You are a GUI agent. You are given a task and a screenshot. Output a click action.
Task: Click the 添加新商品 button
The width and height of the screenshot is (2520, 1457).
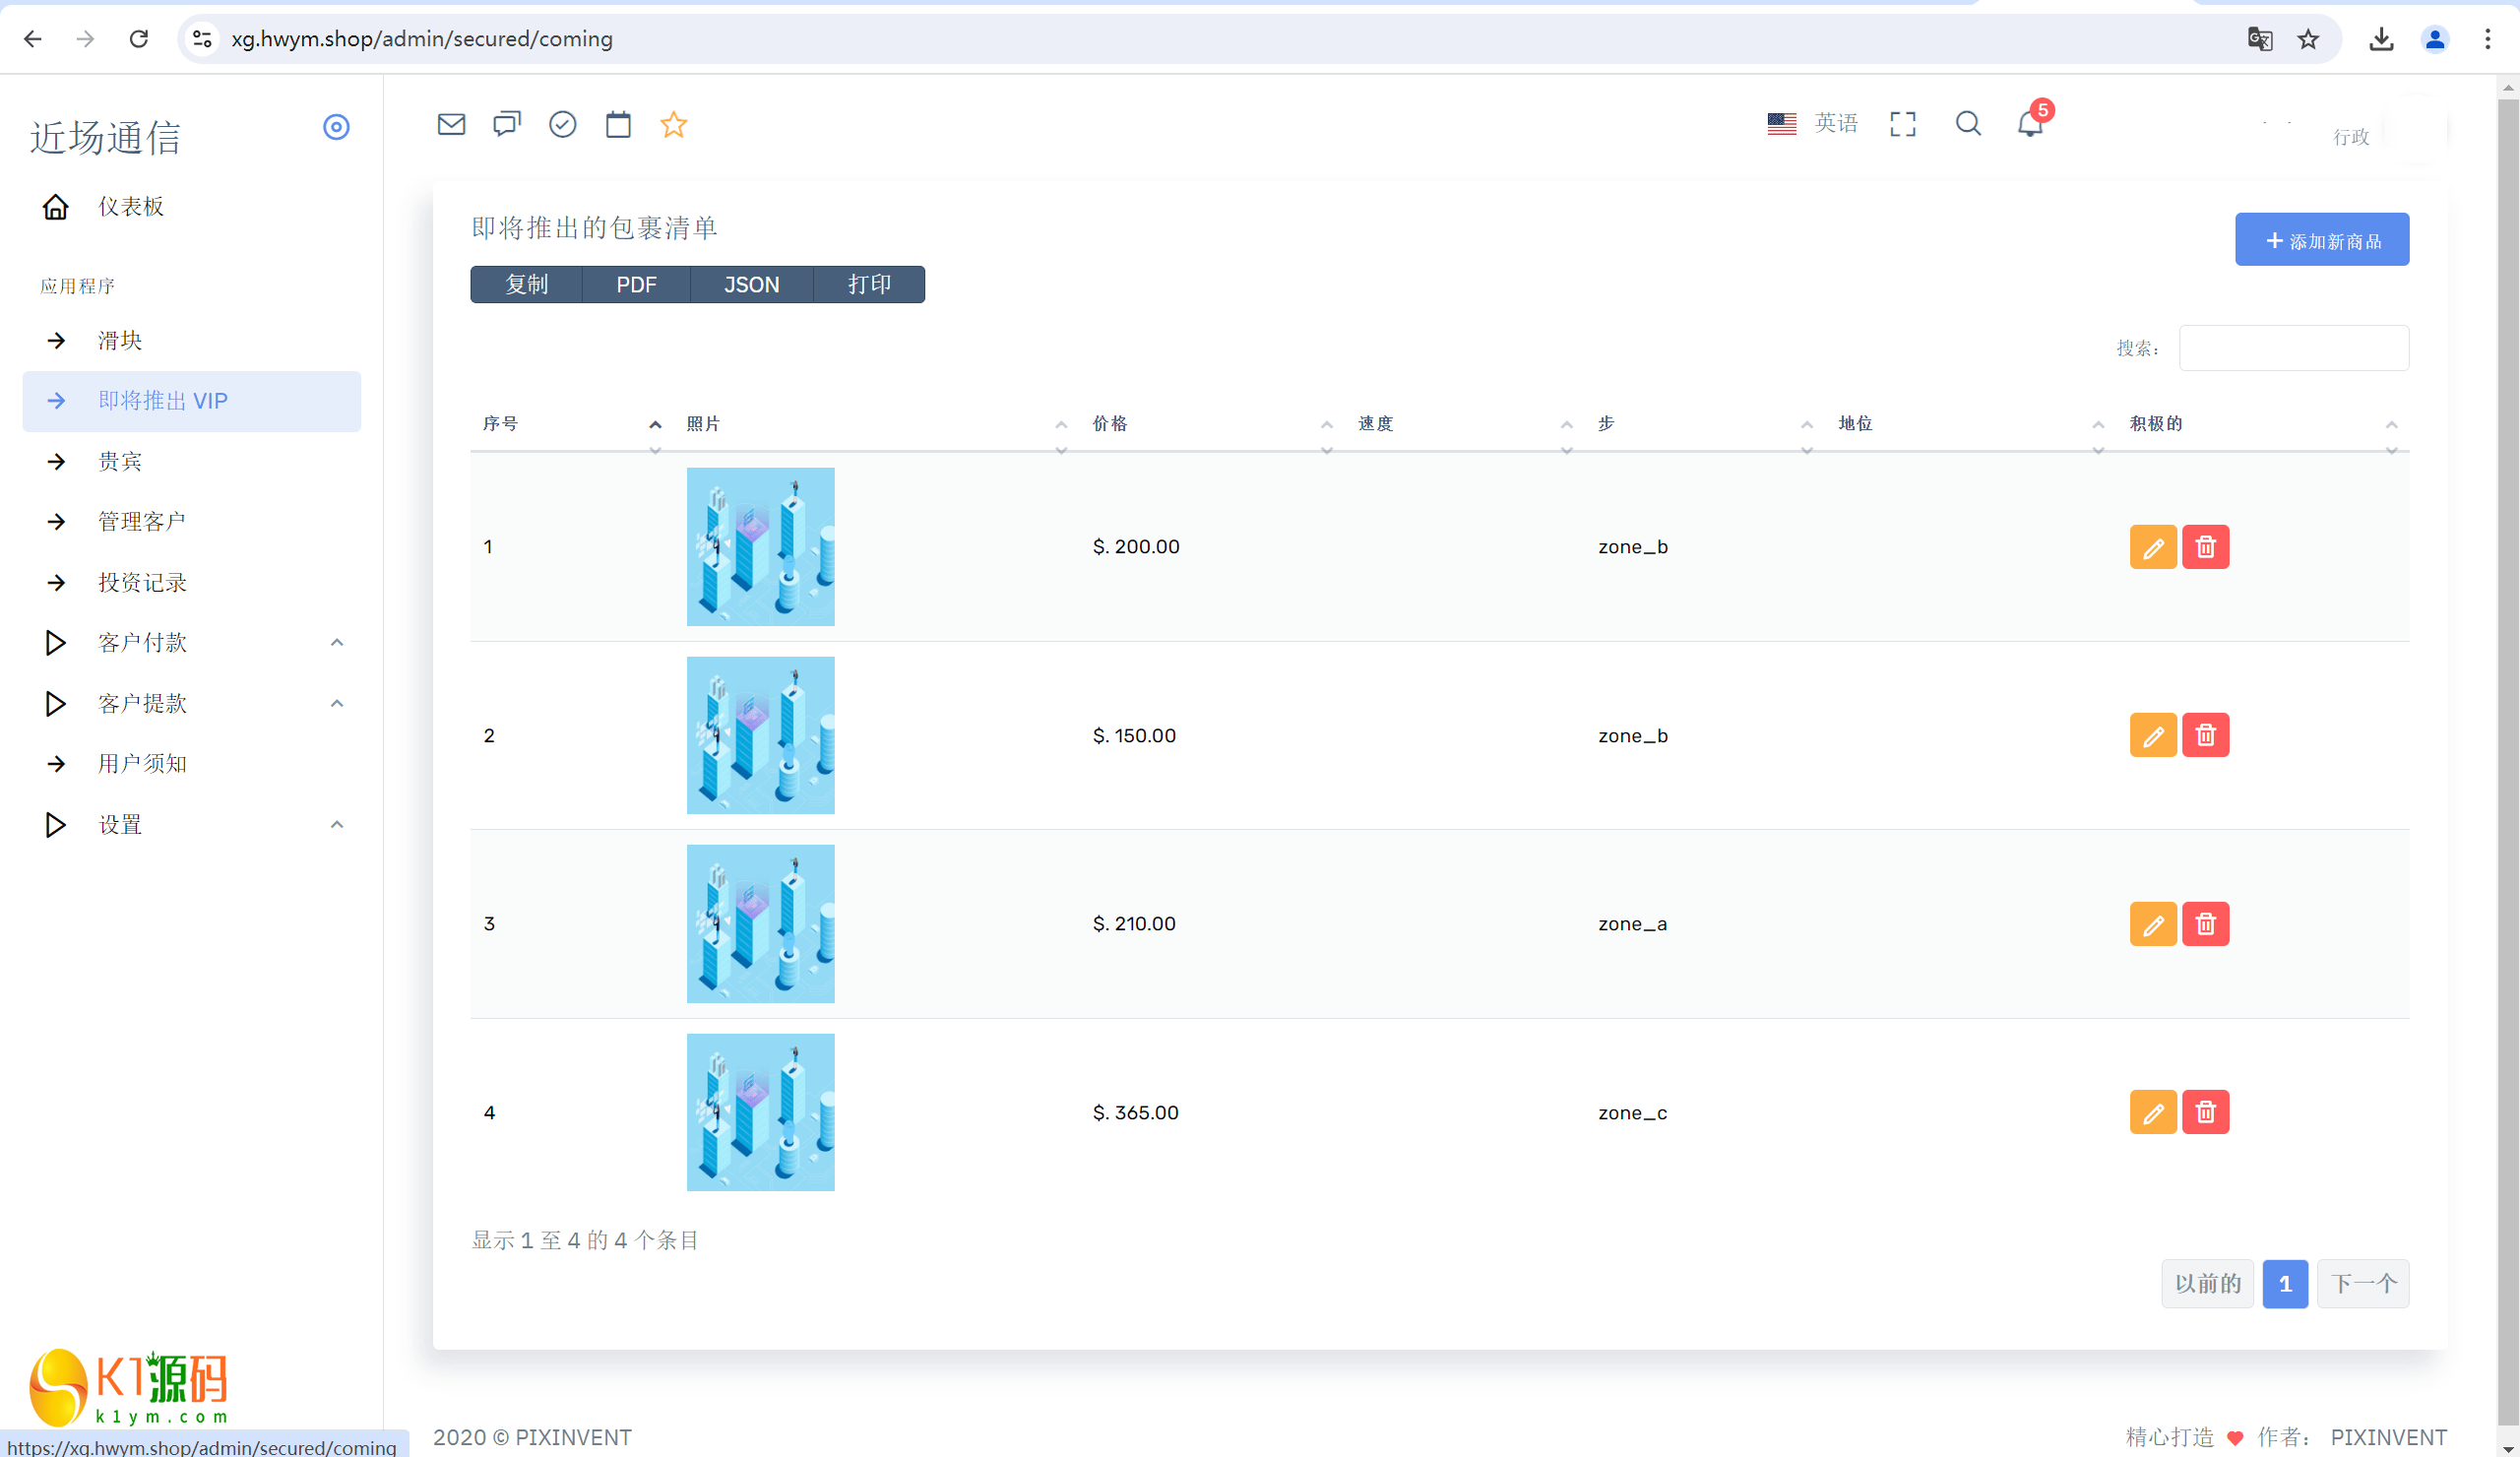(2321, 240)
